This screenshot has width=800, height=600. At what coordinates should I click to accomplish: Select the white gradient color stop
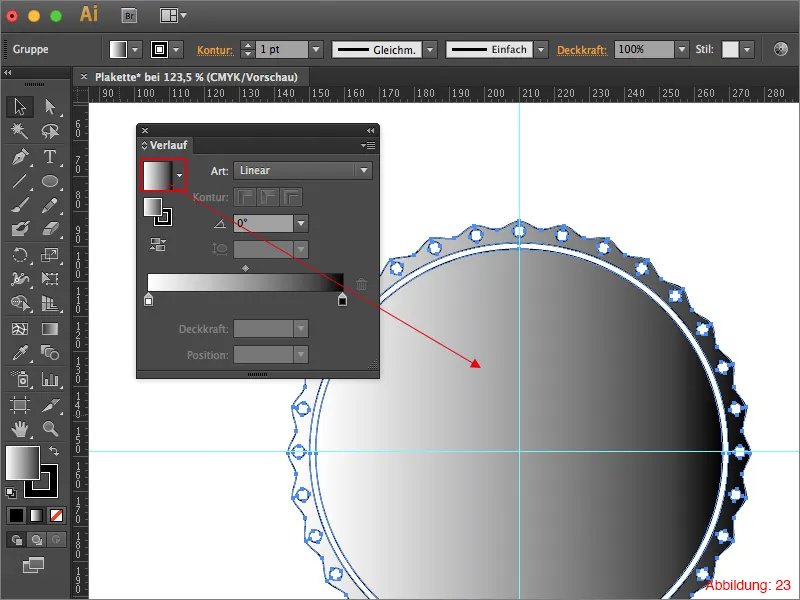click(148, 299)
